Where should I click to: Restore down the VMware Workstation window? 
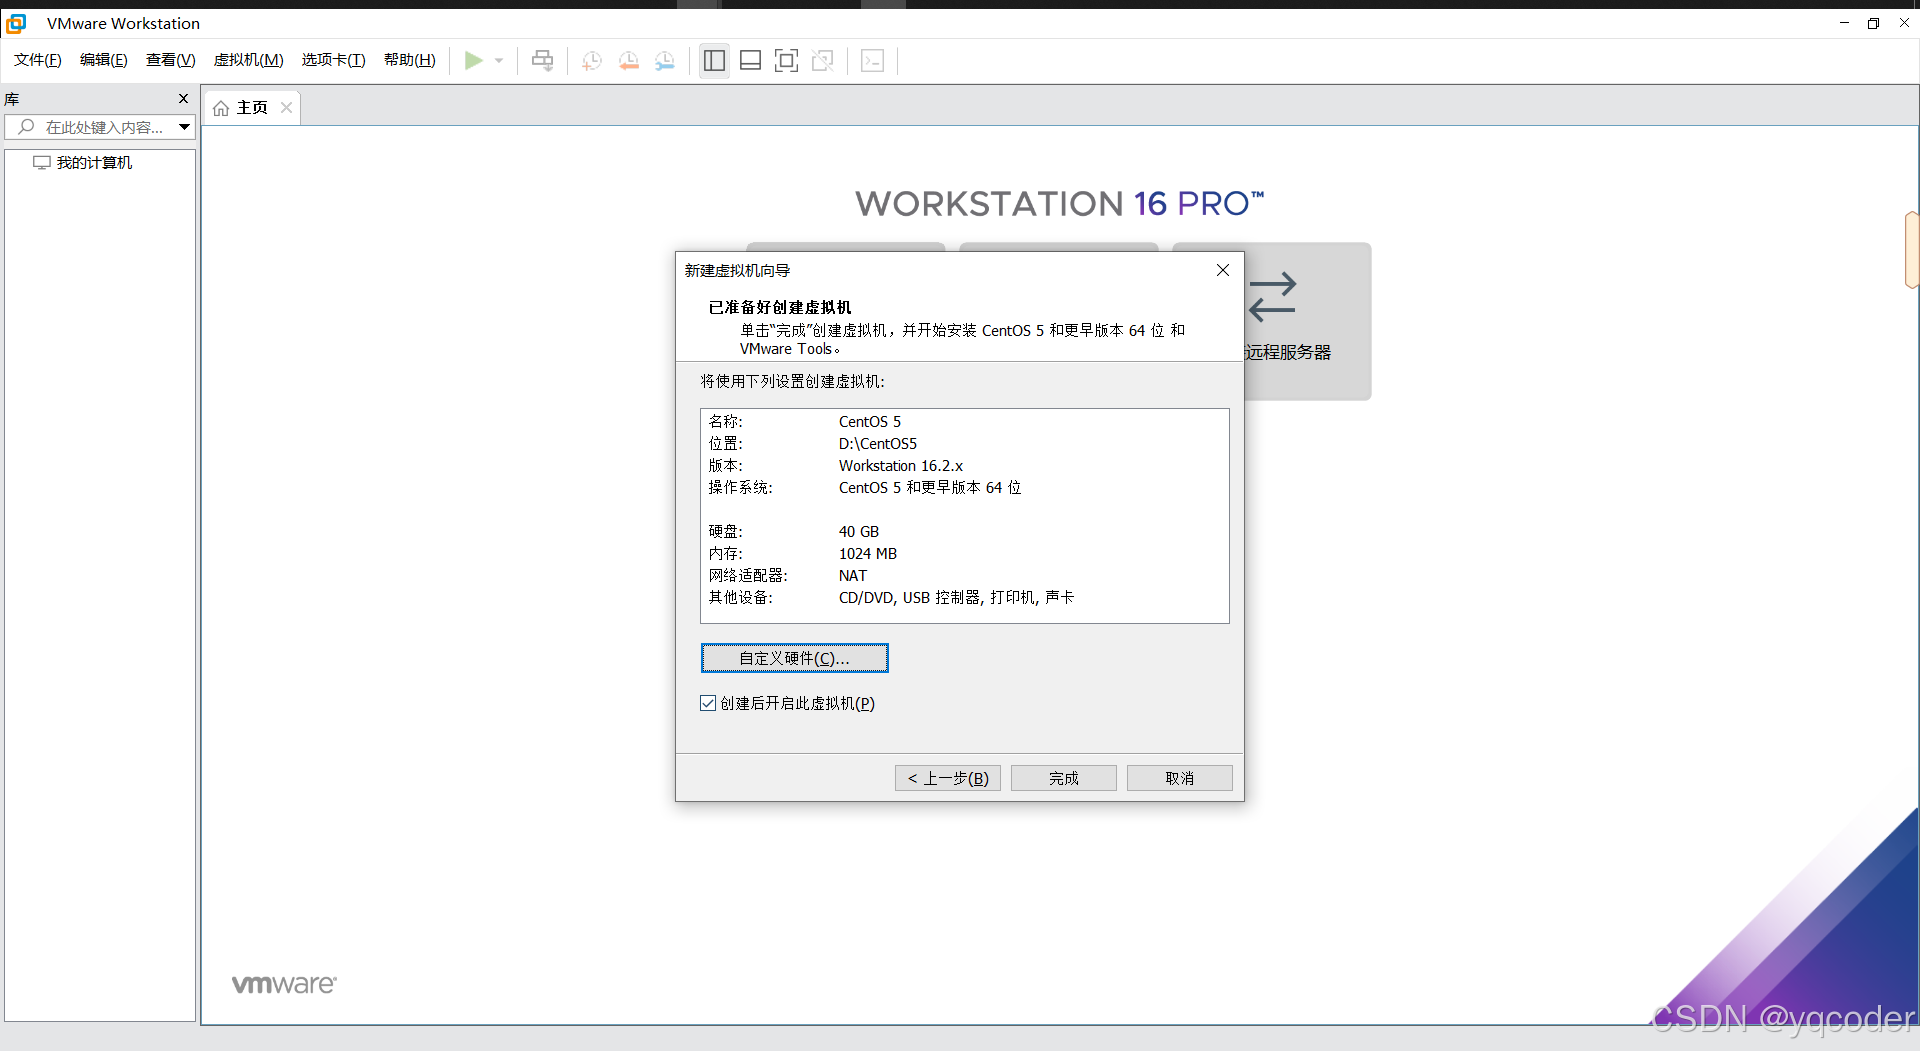tap(1873, 23)
